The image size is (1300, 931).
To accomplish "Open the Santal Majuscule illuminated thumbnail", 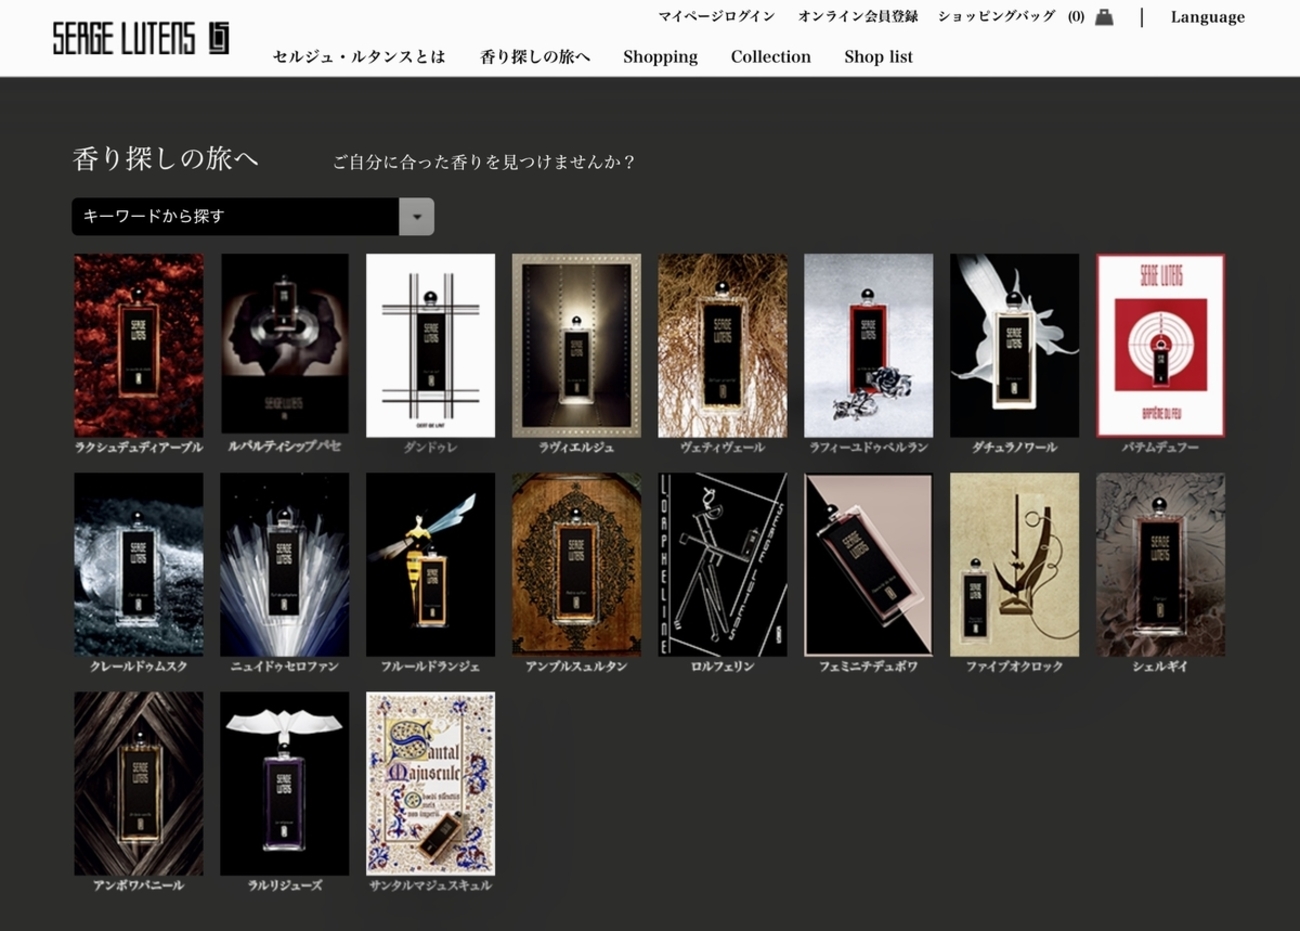I will click(430, 783).
